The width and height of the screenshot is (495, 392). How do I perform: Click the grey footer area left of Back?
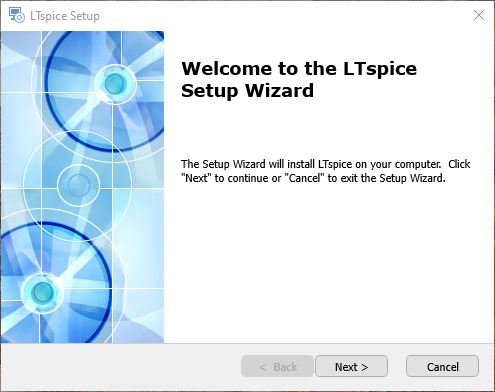click(x=120, y=367)
